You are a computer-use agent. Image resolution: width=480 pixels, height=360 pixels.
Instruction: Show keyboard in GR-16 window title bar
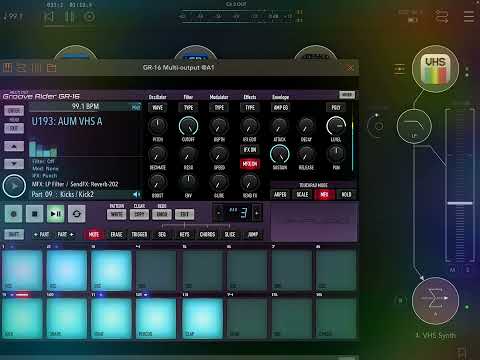[7, 68]
